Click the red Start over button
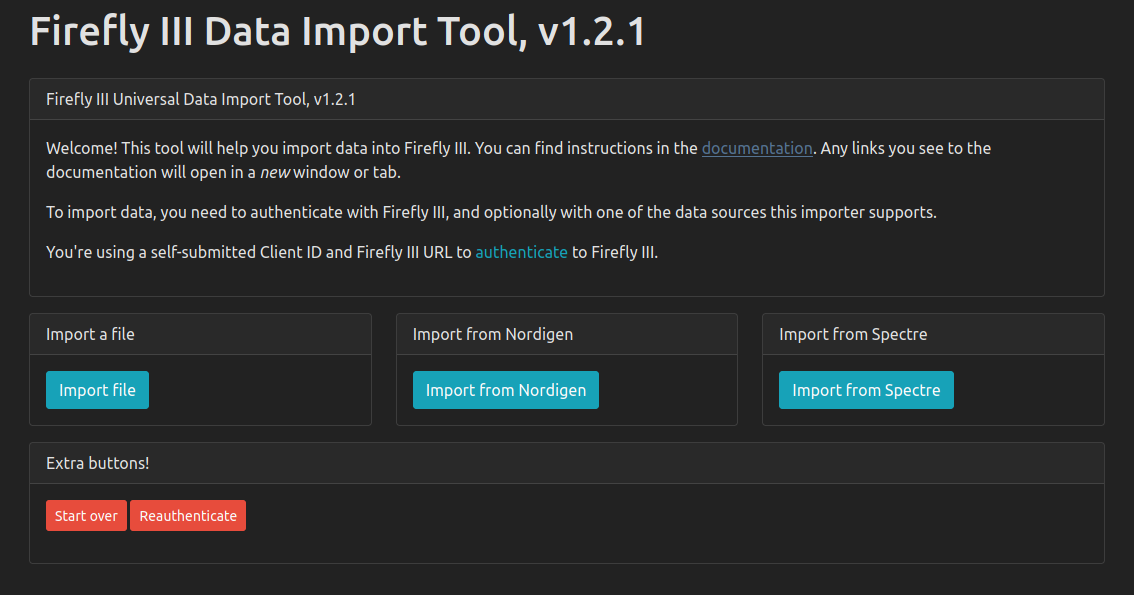This screenshot has height=595, width=1134. coord(86,515)
